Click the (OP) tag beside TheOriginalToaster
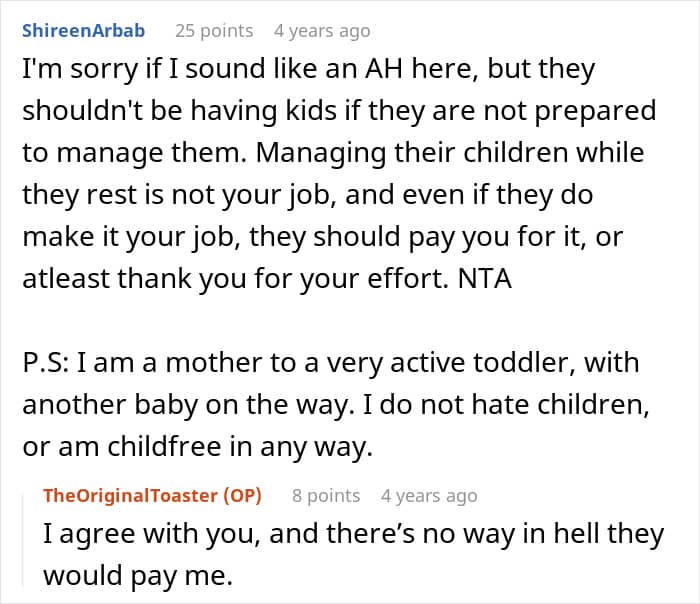Image resolution: width=700 pixels, height=604 pixels. (x=242, y=496)
